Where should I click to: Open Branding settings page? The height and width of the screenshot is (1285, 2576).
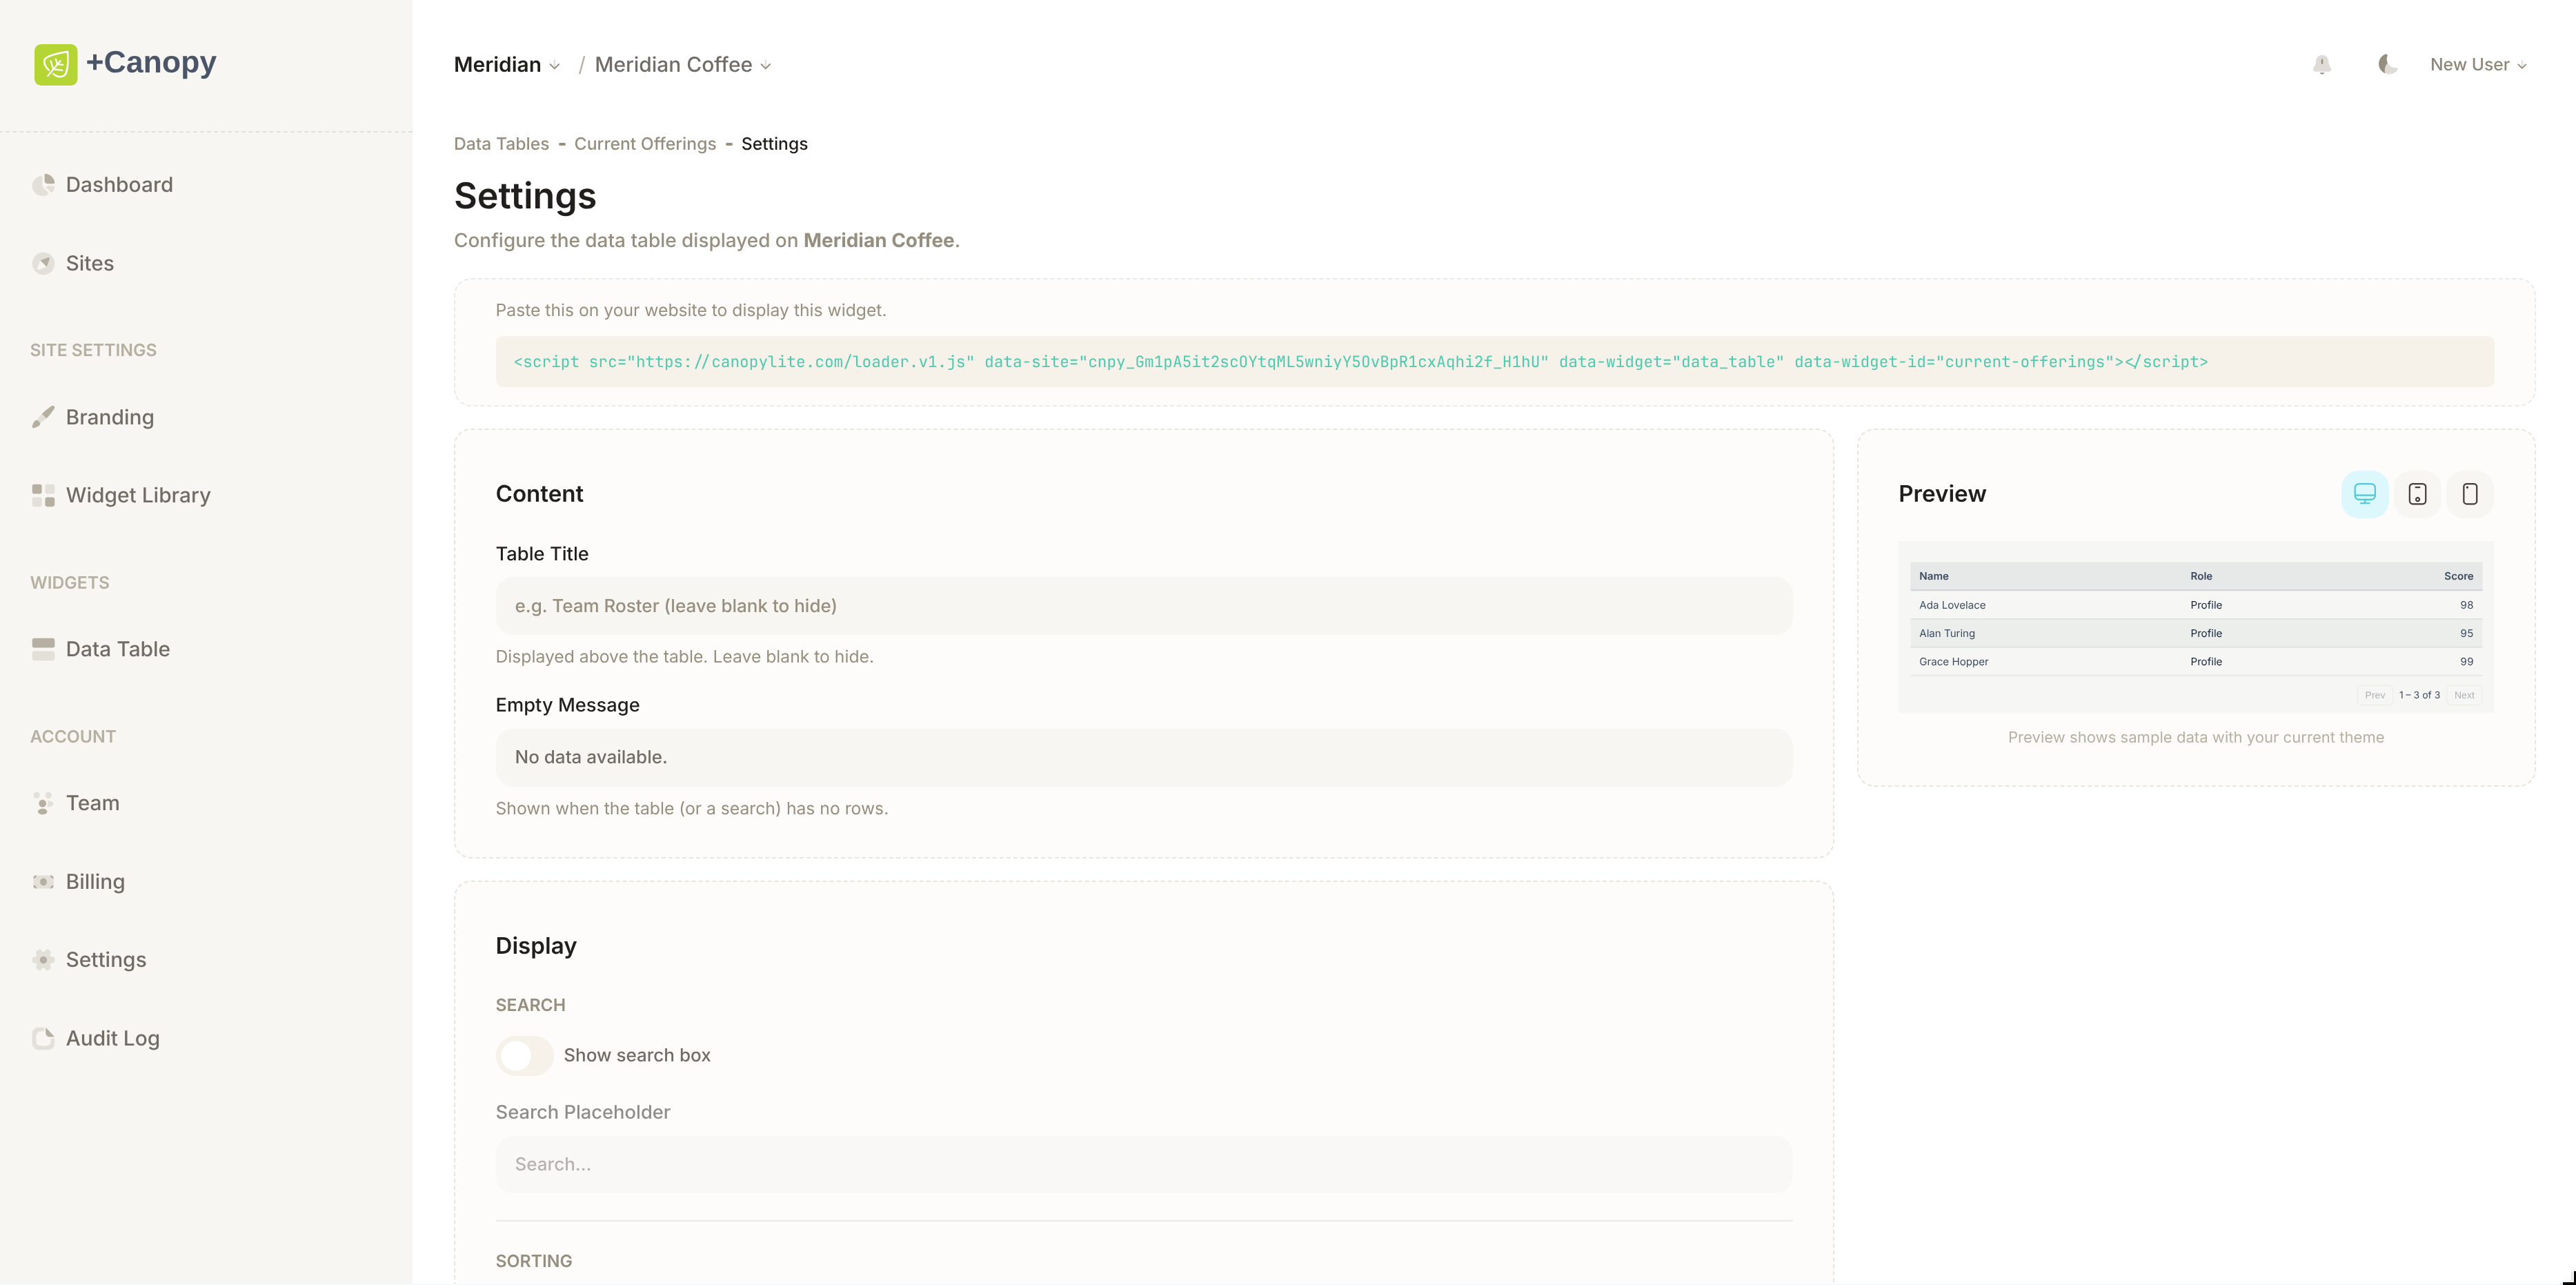tap(110, 417)
